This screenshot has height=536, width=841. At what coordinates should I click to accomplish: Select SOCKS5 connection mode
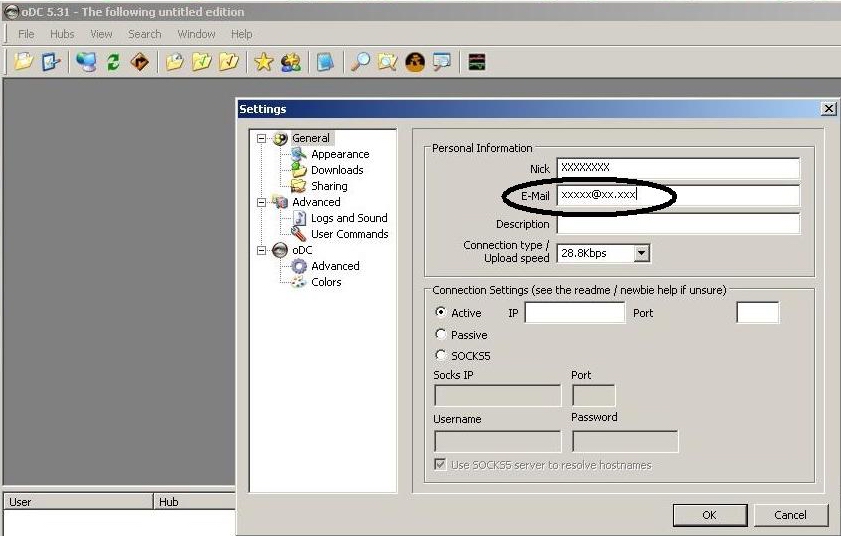[x=440, y=355]
